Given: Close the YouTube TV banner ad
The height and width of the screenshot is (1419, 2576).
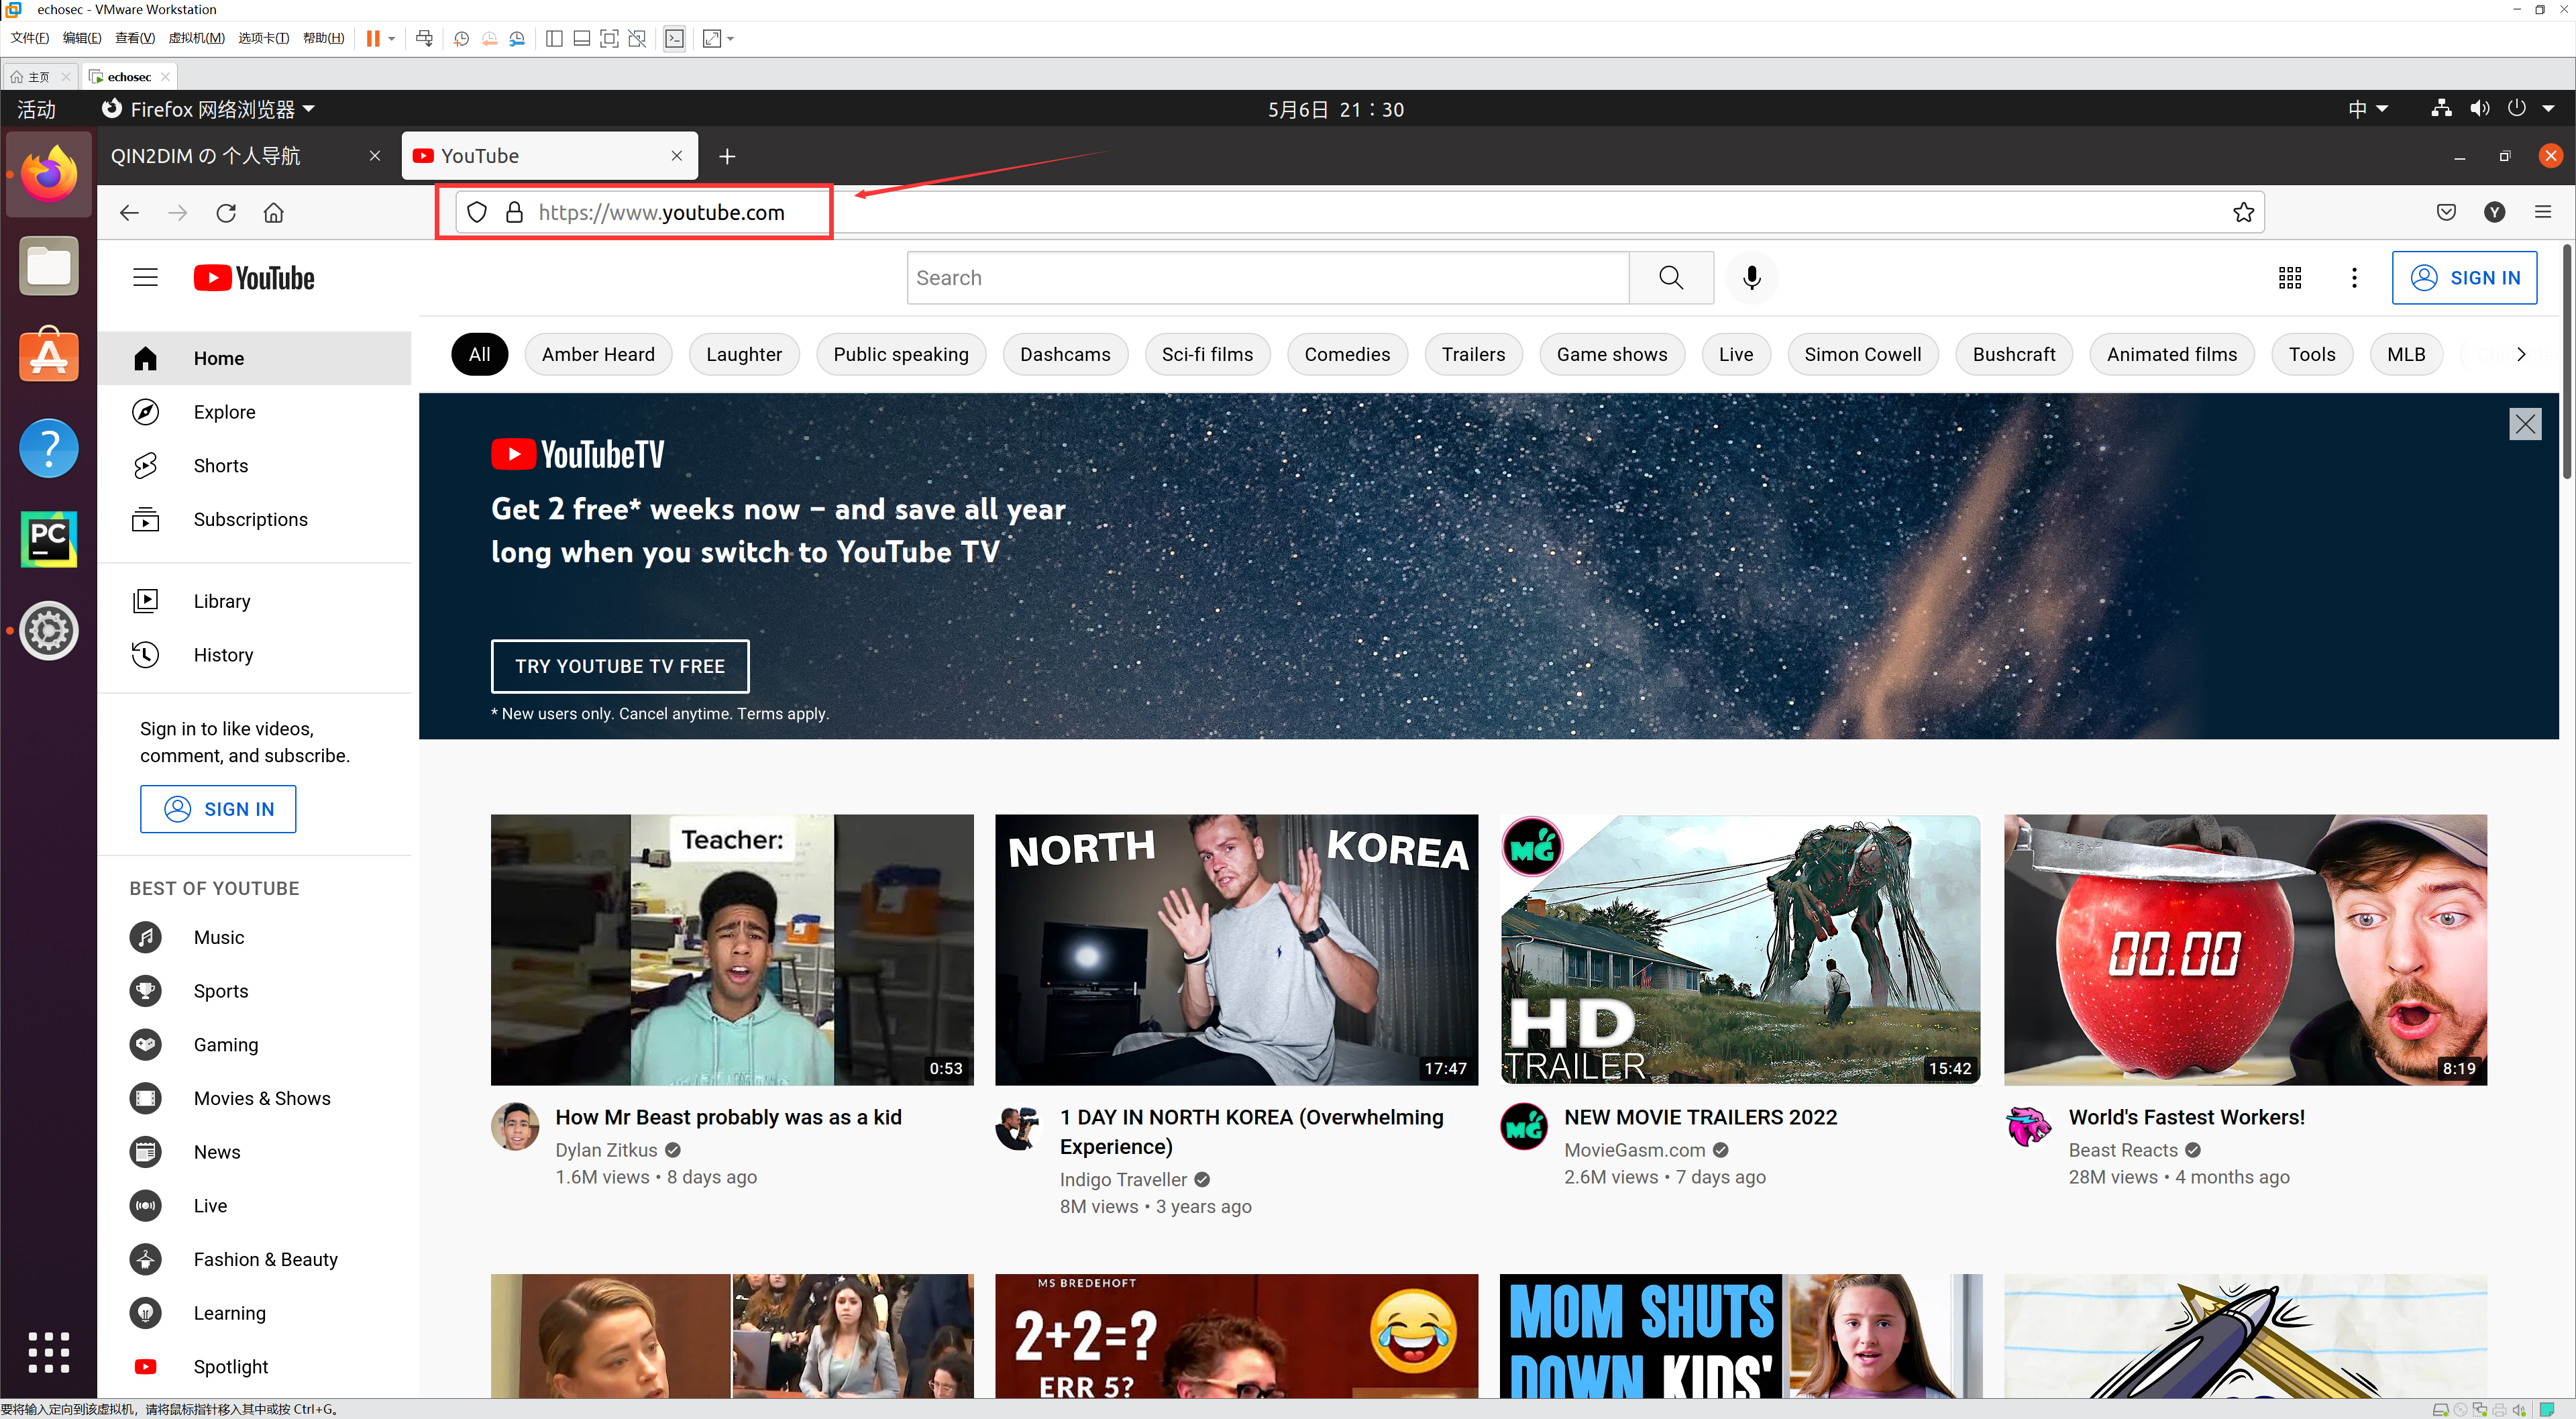Looking at the screenshot, I should point(2525,424).
